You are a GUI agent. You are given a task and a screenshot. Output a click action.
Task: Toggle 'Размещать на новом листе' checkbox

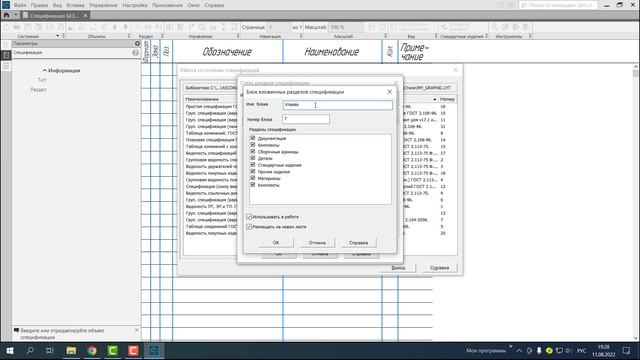pyautogui.click(x=249, y=227)
